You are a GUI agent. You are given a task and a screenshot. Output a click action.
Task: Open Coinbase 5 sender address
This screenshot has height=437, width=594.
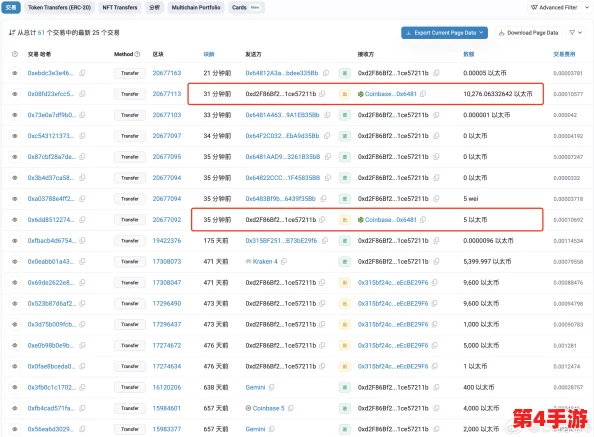(268, 408)
